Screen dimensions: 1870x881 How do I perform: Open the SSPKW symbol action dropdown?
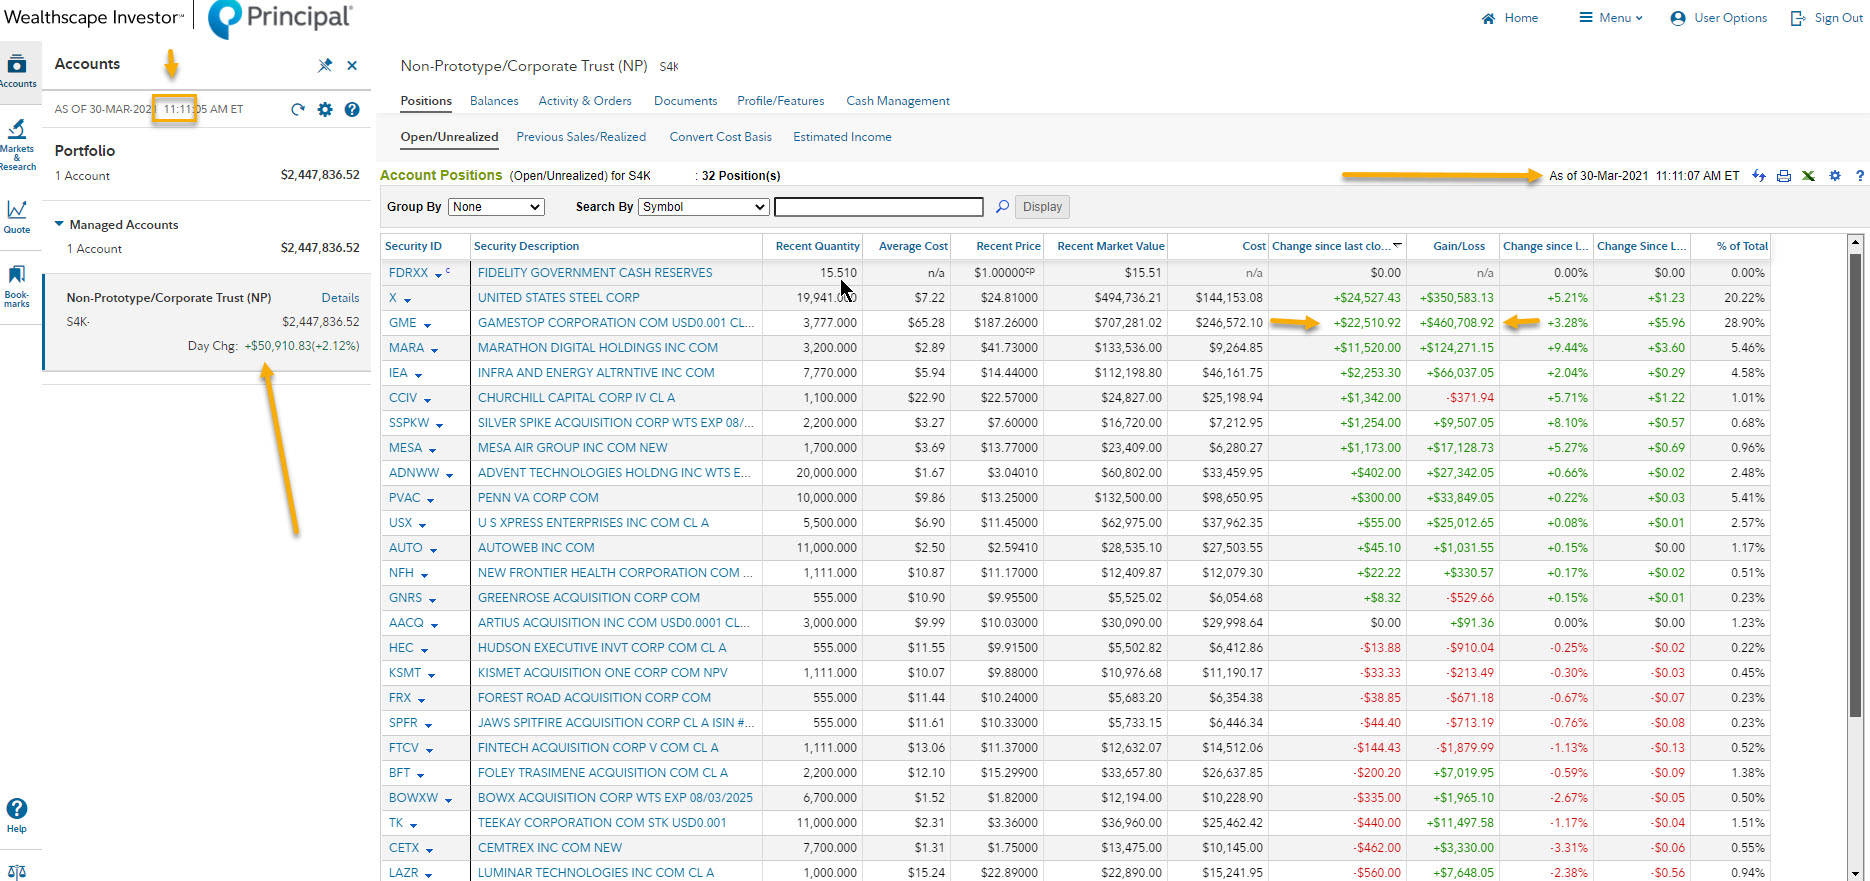(x=439, y=425)
